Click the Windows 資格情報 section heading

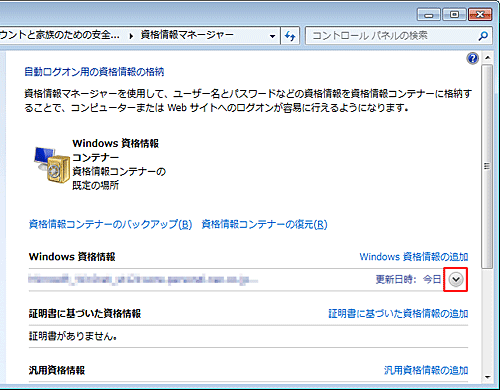click(72, 257)
